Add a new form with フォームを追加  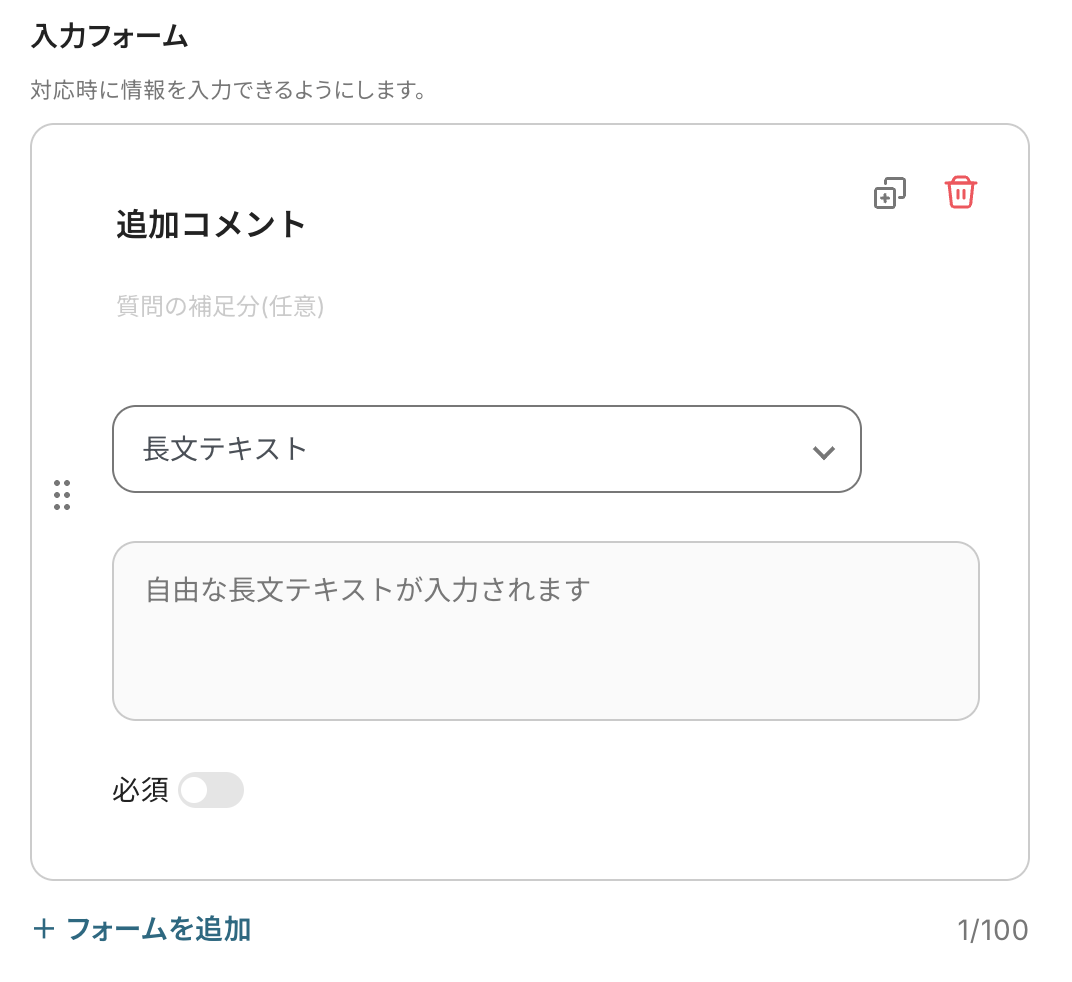pos(157,930)
